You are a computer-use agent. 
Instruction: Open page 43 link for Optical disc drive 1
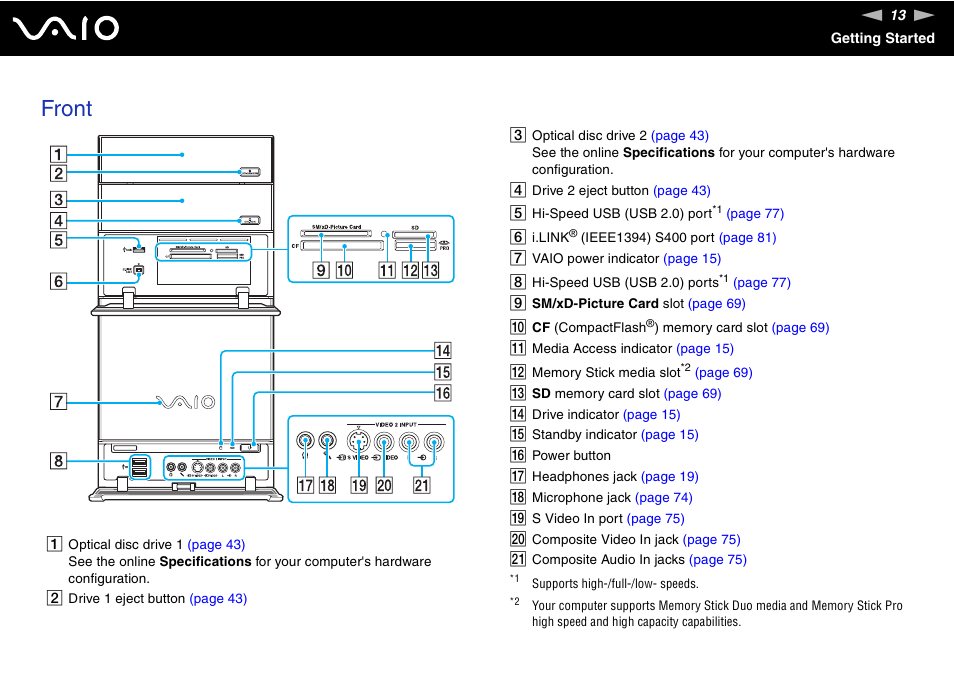216,544
